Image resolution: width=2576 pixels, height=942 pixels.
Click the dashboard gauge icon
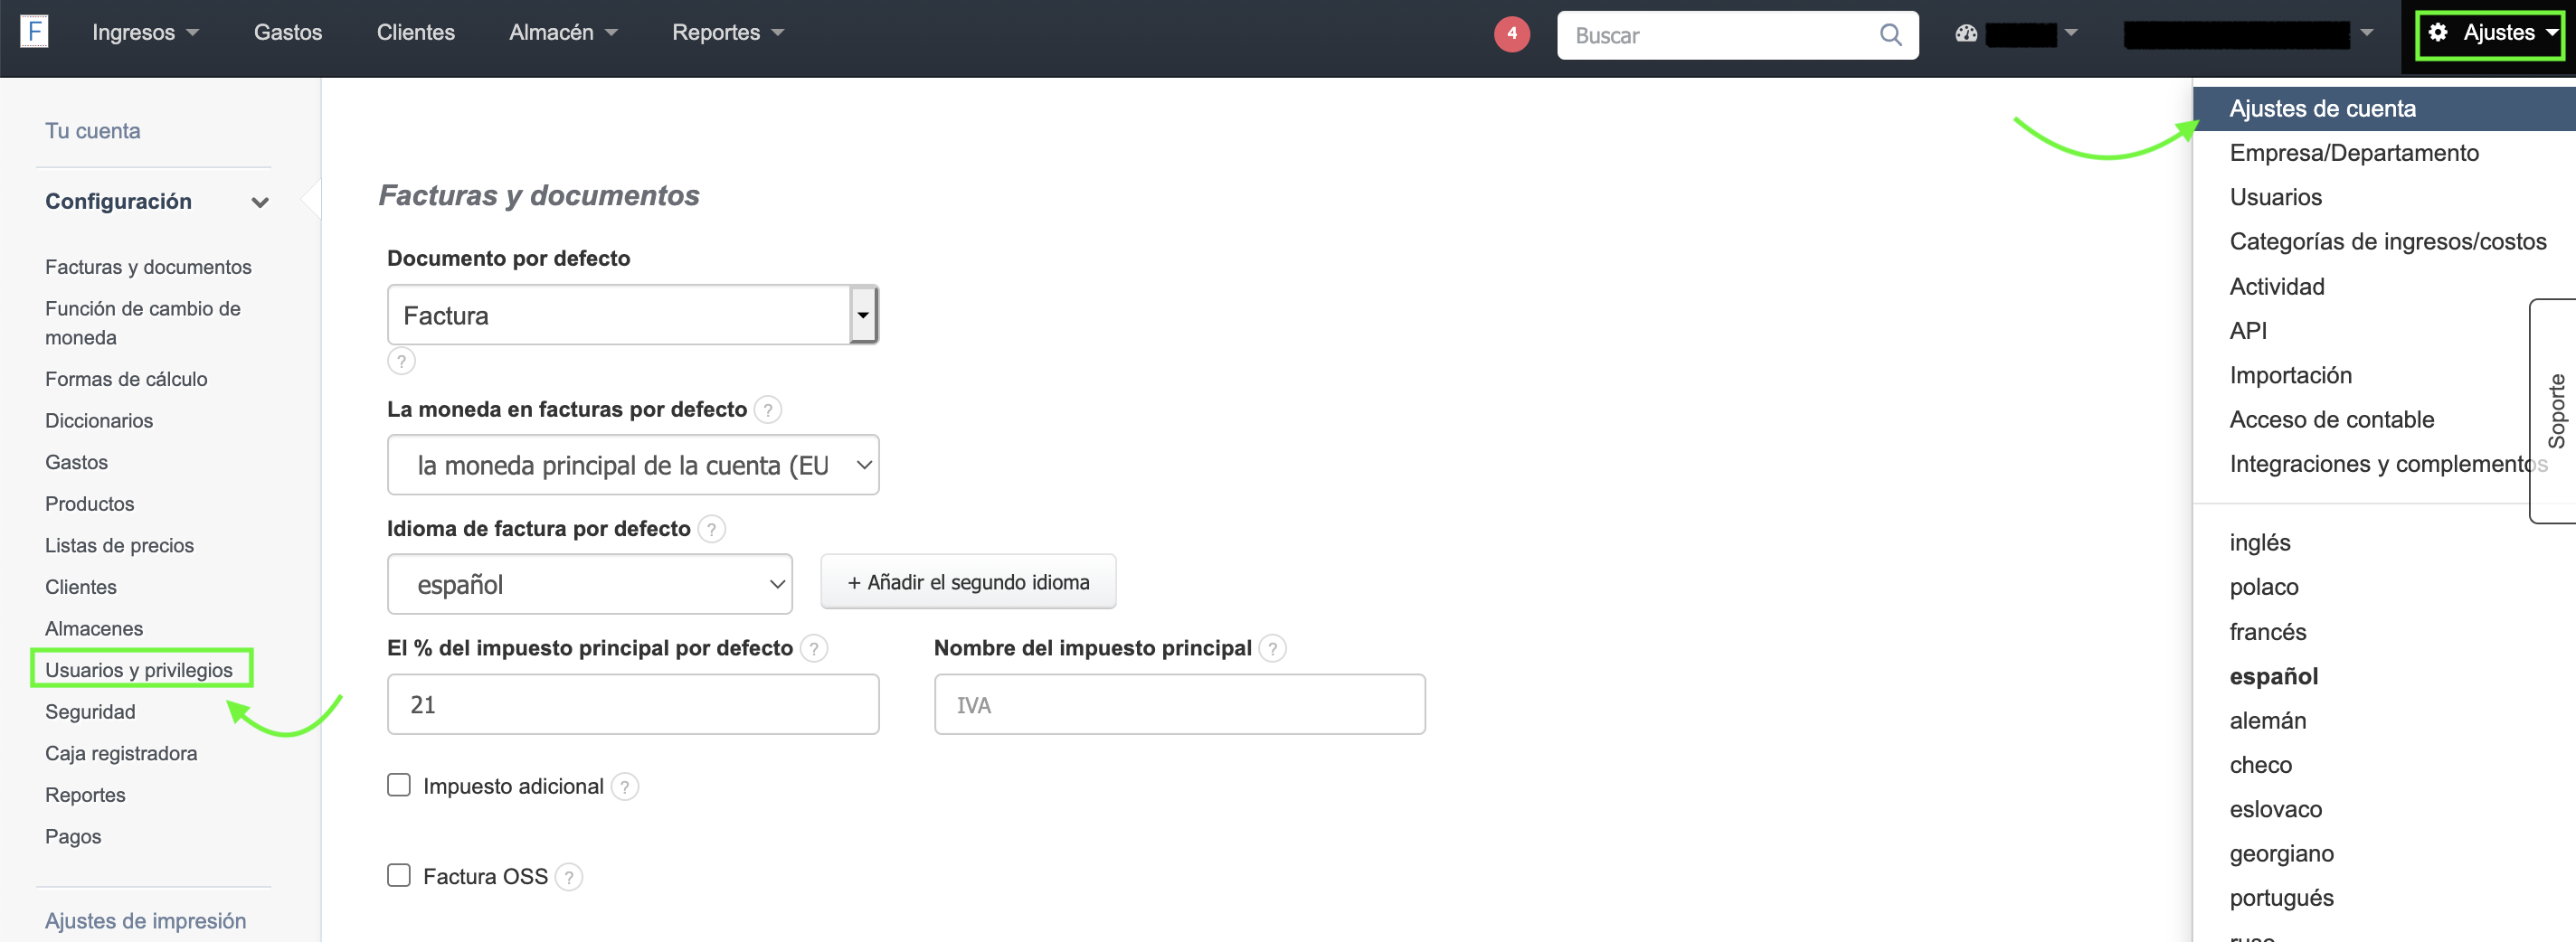(x=1965, y=34)
